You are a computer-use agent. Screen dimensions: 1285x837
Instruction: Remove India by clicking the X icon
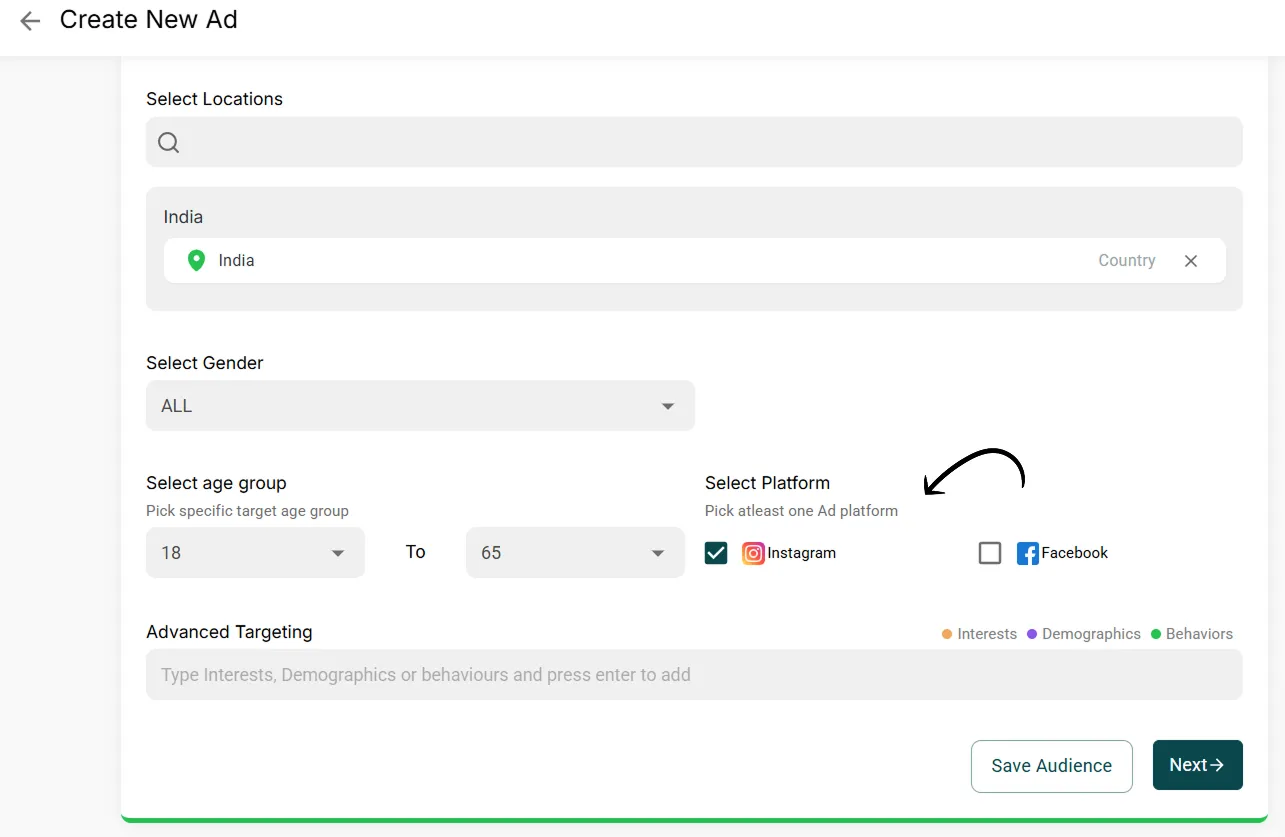pos(1191,260)
